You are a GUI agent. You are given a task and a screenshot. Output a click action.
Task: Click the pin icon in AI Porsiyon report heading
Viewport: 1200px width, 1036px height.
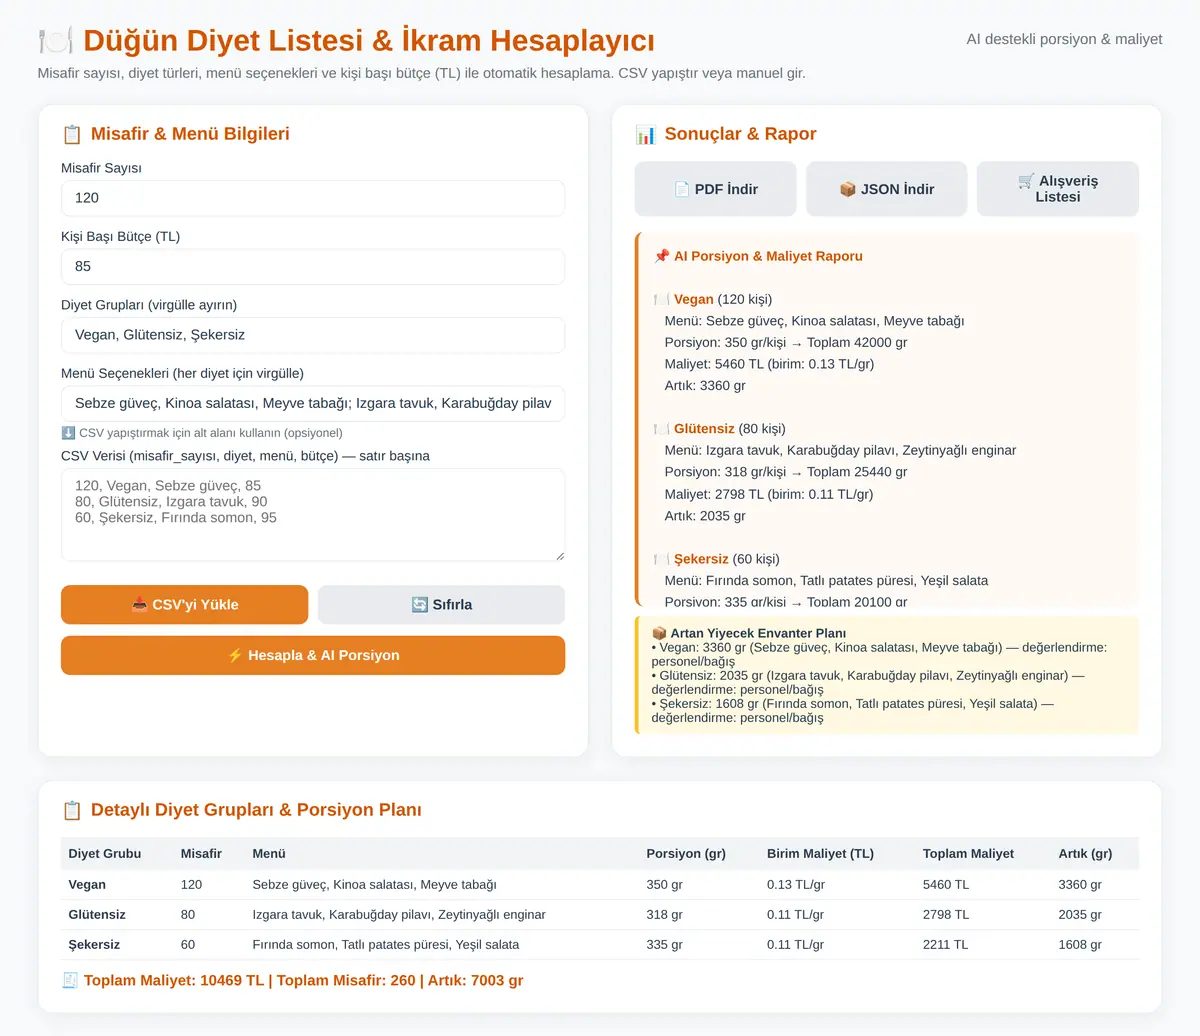[661, 256]
